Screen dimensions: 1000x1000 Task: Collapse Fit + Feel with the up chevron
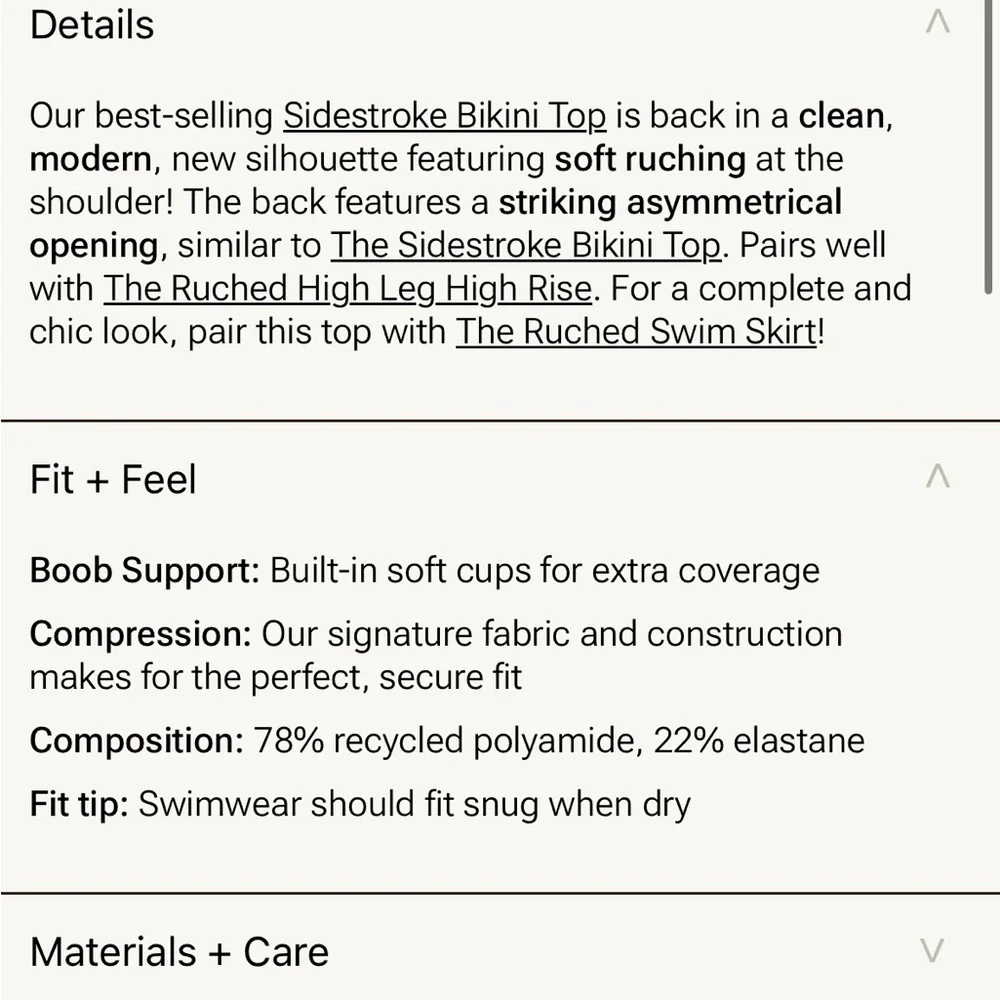[x=938, y=476]
